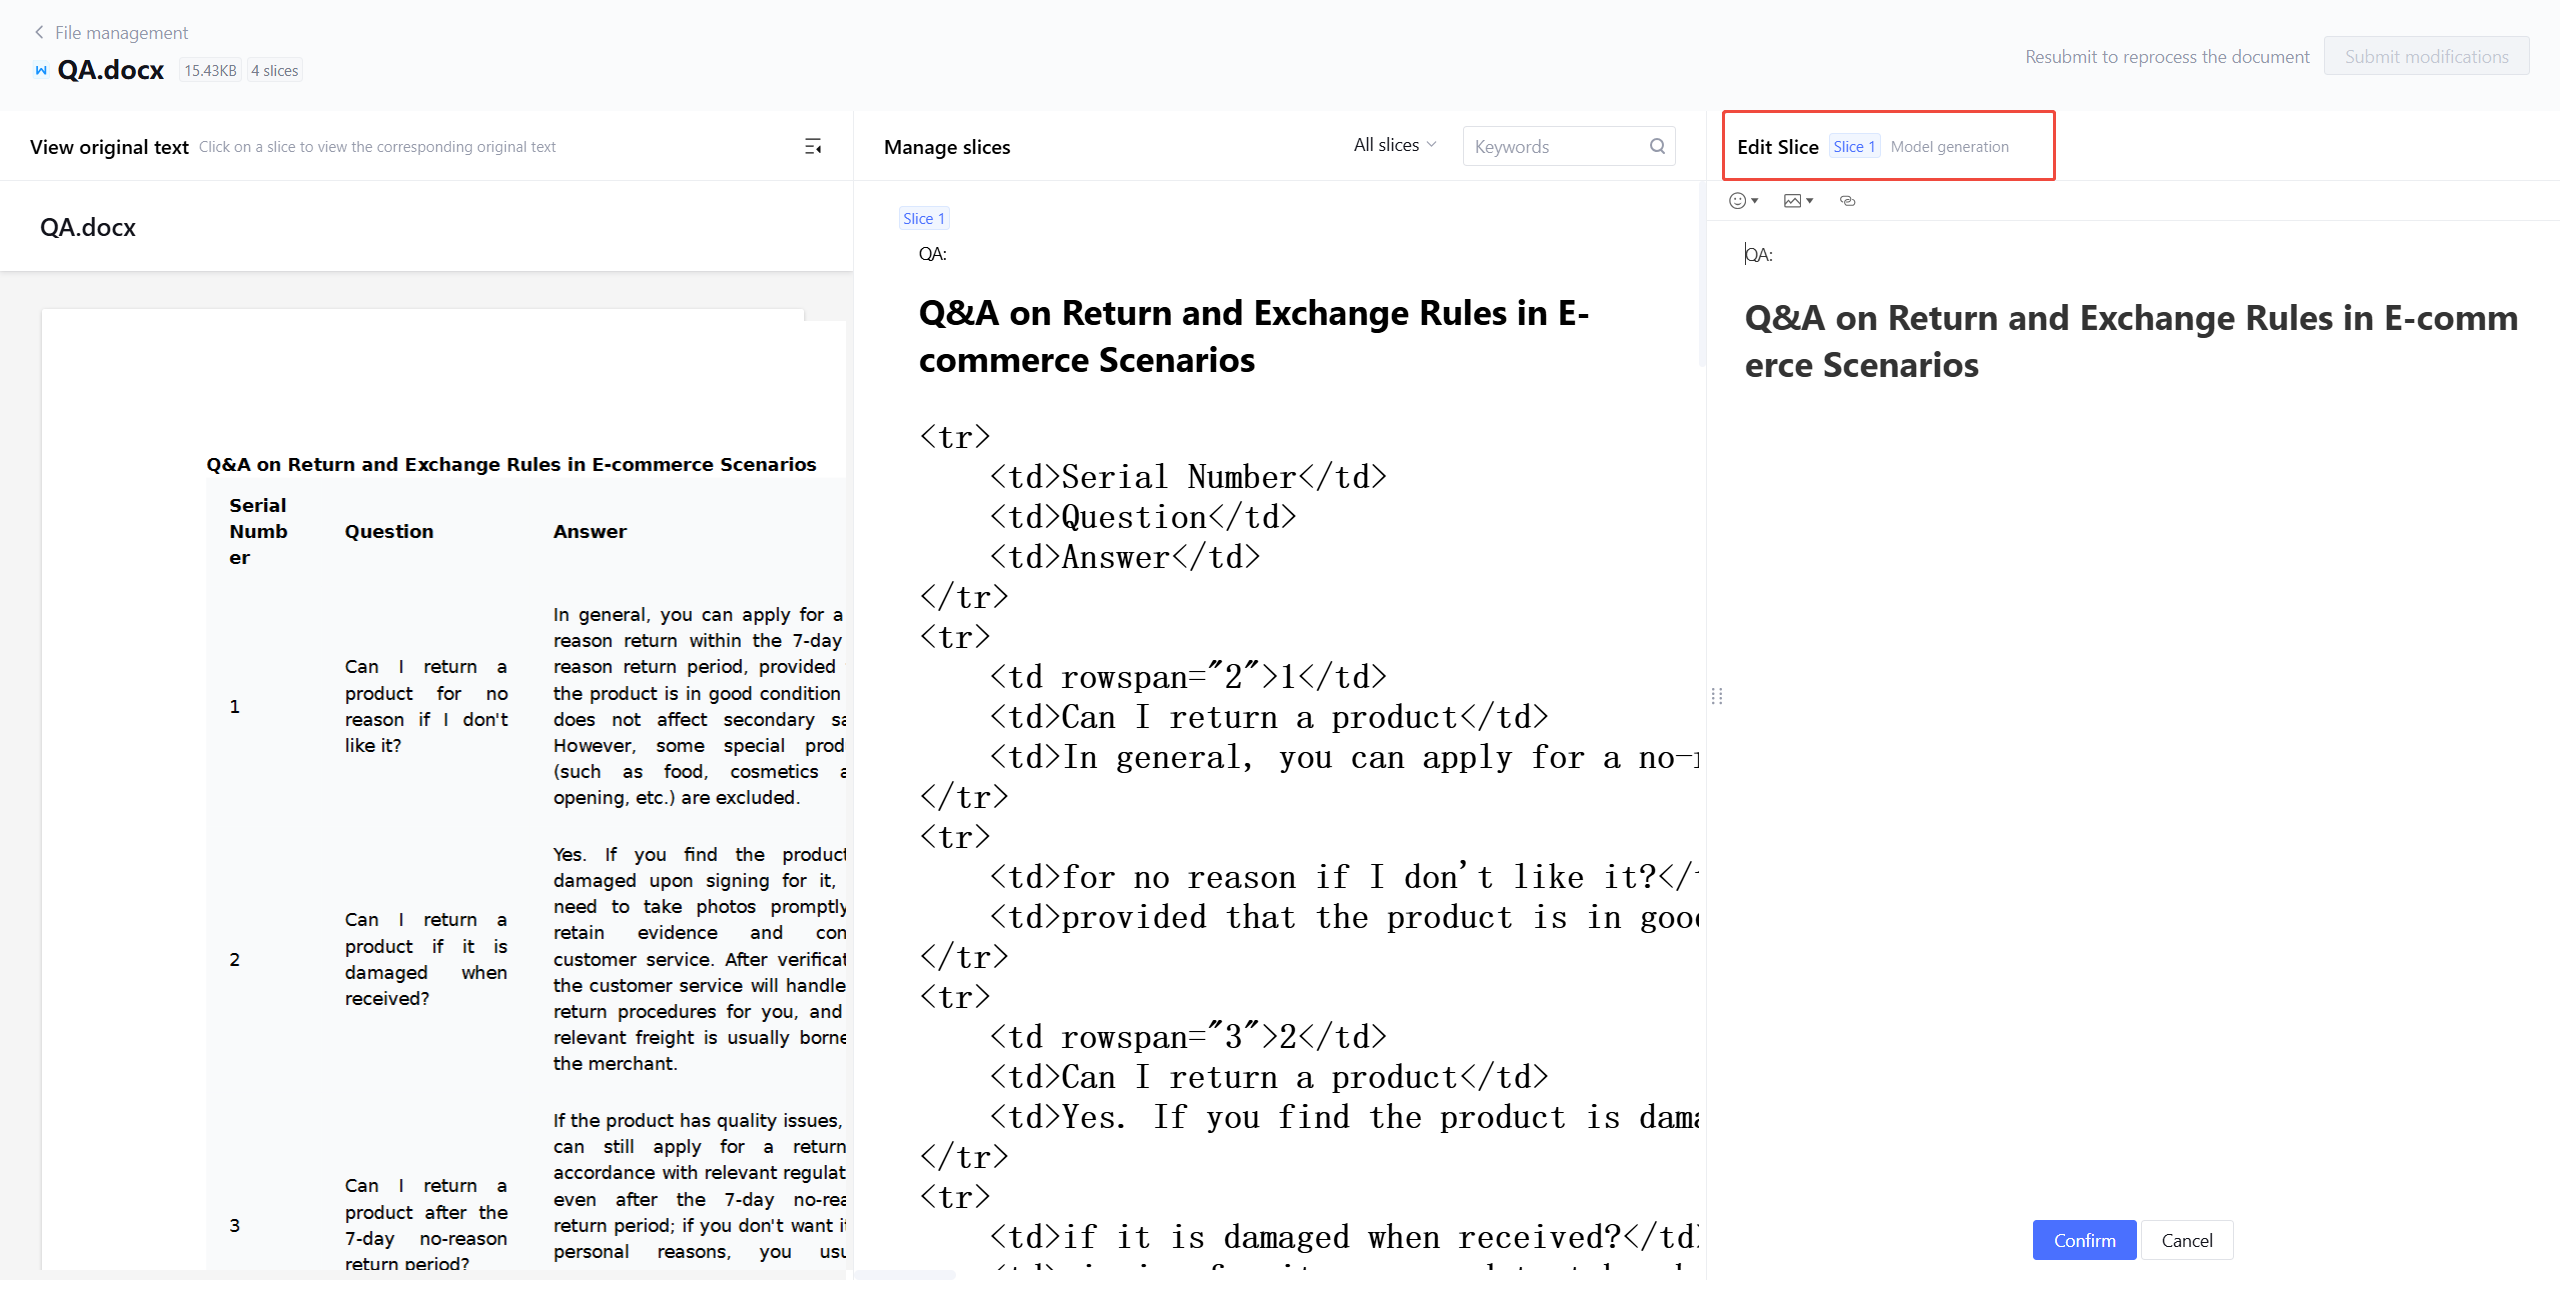Viewport: 2560px width, 1305px height.
Task: Click the Cancel button
Action: pos(2186,1240)
